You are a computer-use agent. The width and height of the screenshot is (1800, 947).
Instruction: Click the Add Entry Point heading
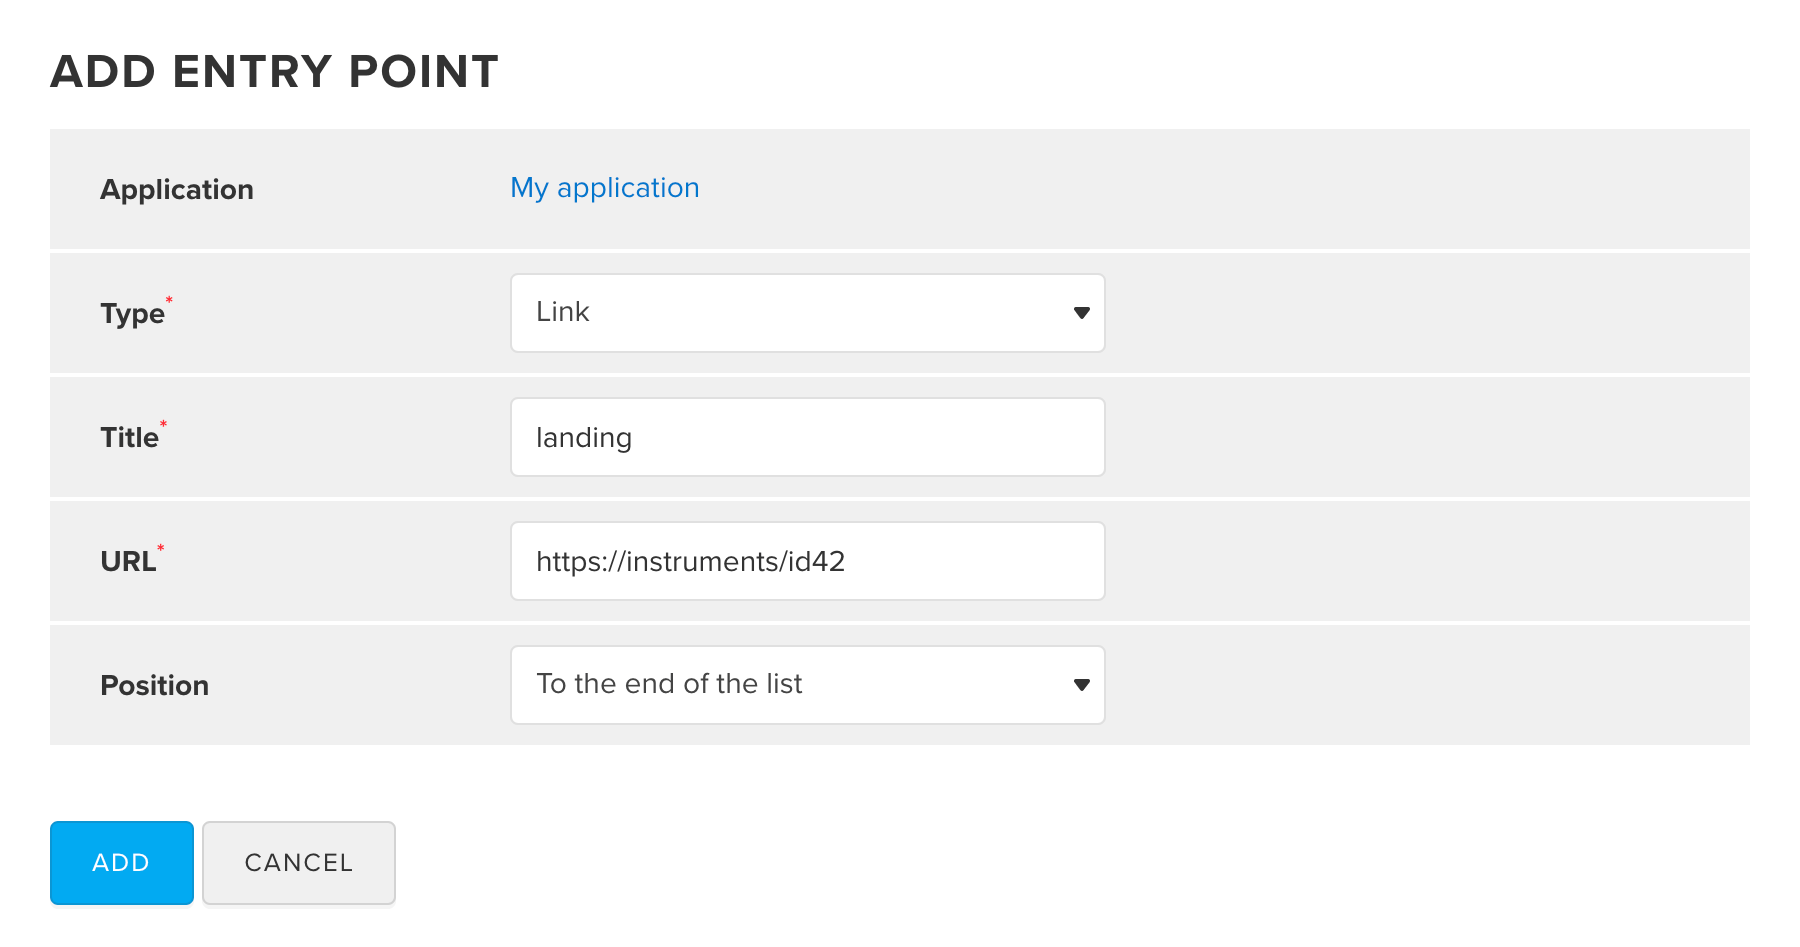tap(274, 72)
